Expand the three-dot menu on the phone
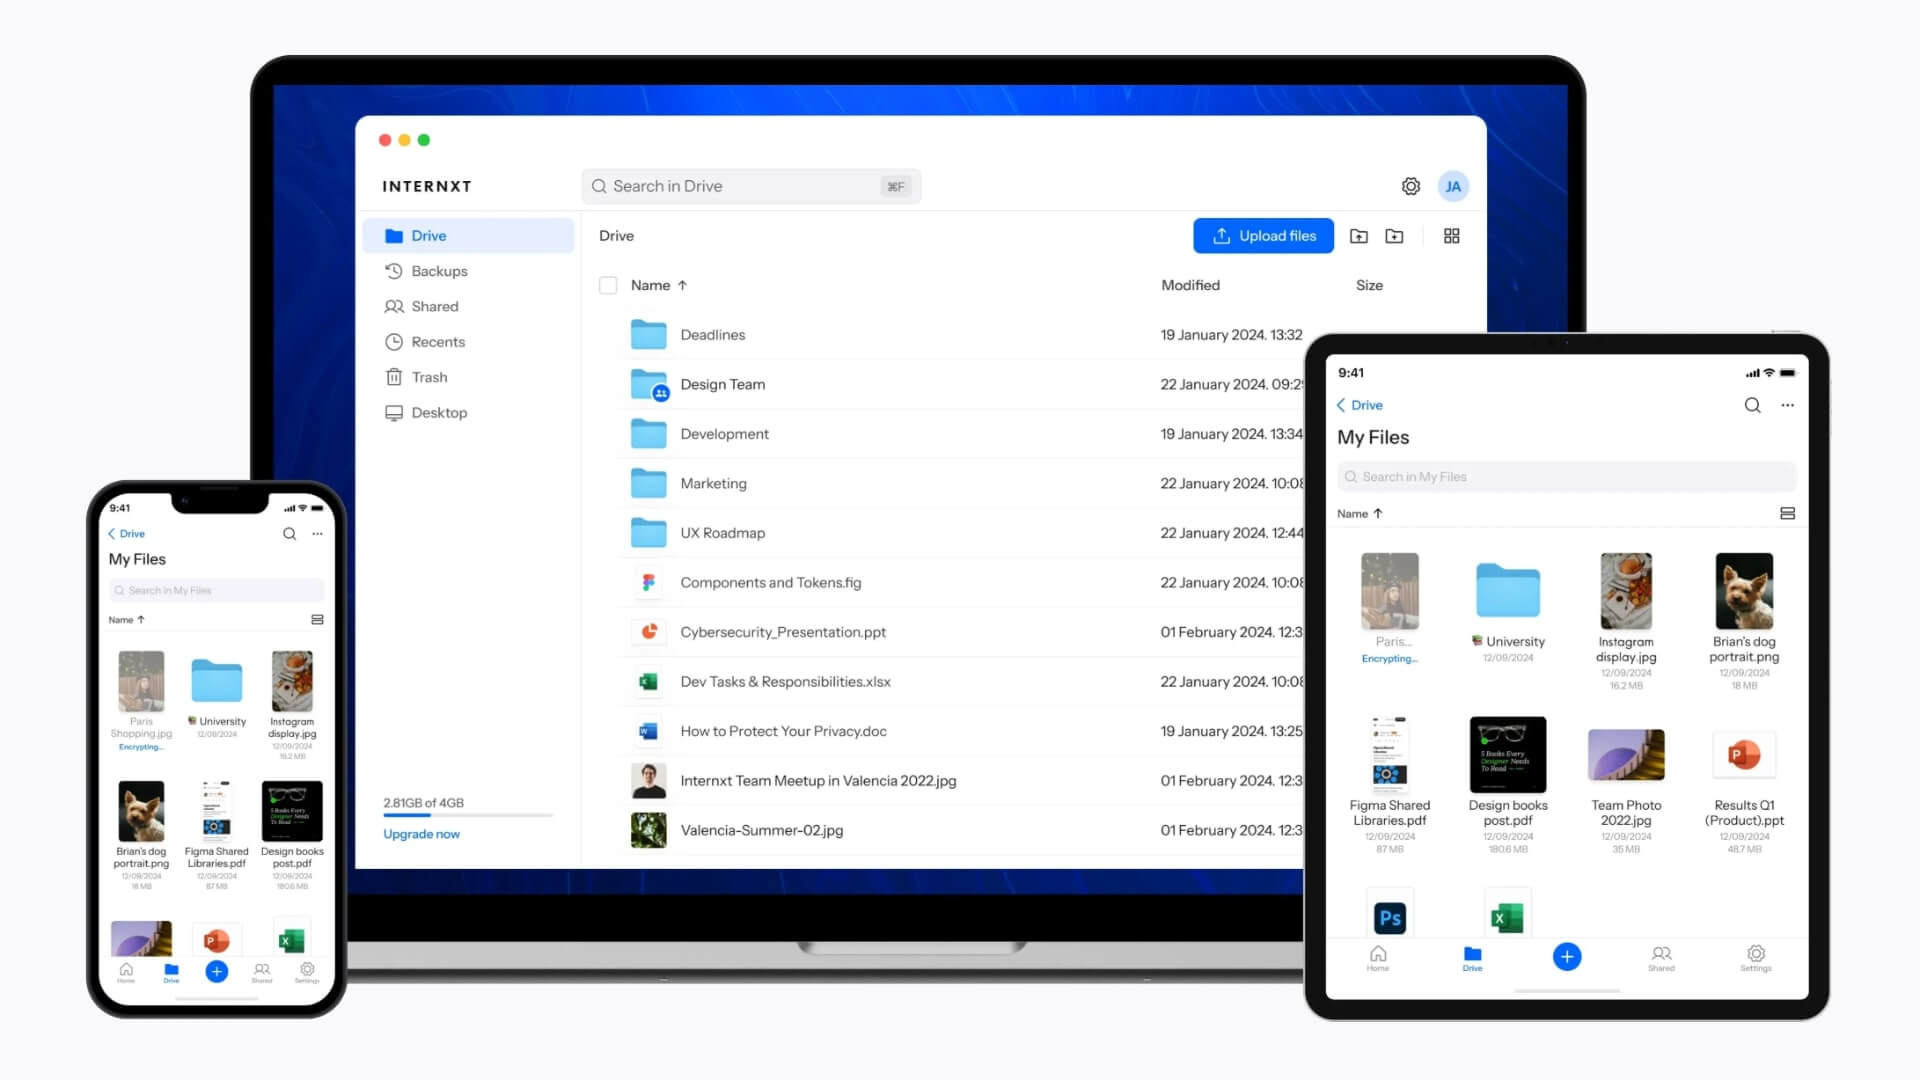 point(318,534)
